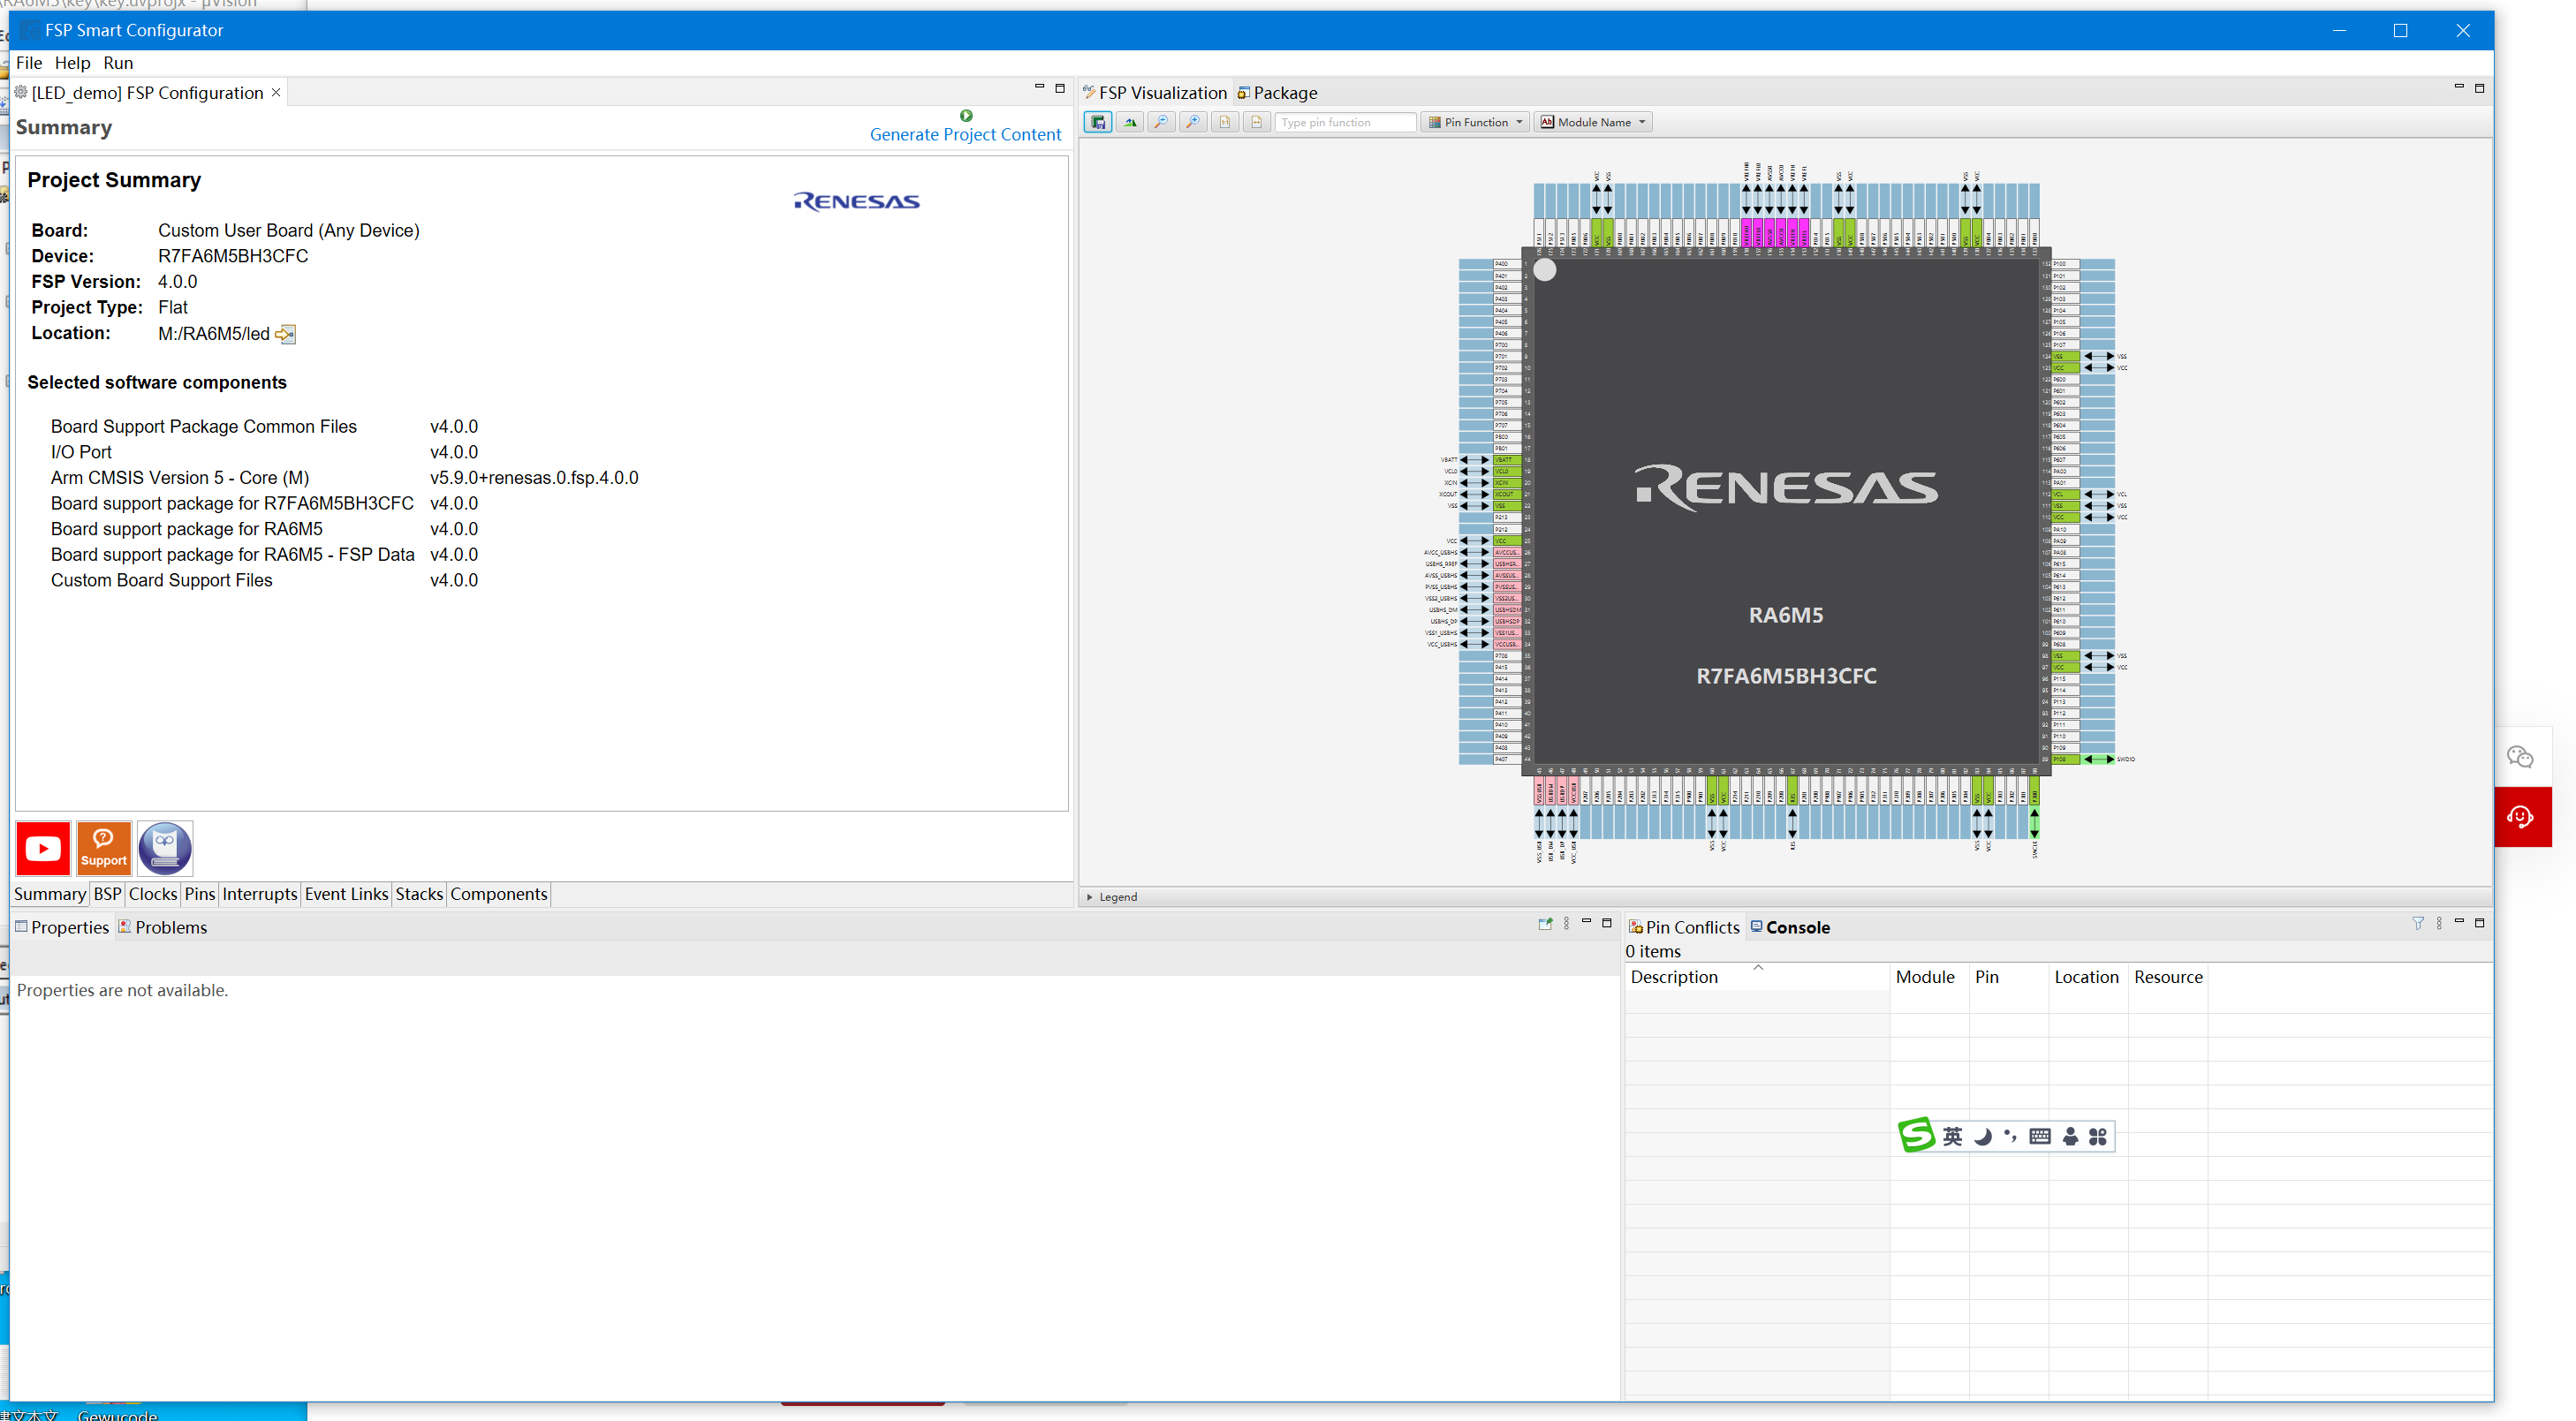
Task: Maximize the Properties panel
Action: (x=1607, y=922)
